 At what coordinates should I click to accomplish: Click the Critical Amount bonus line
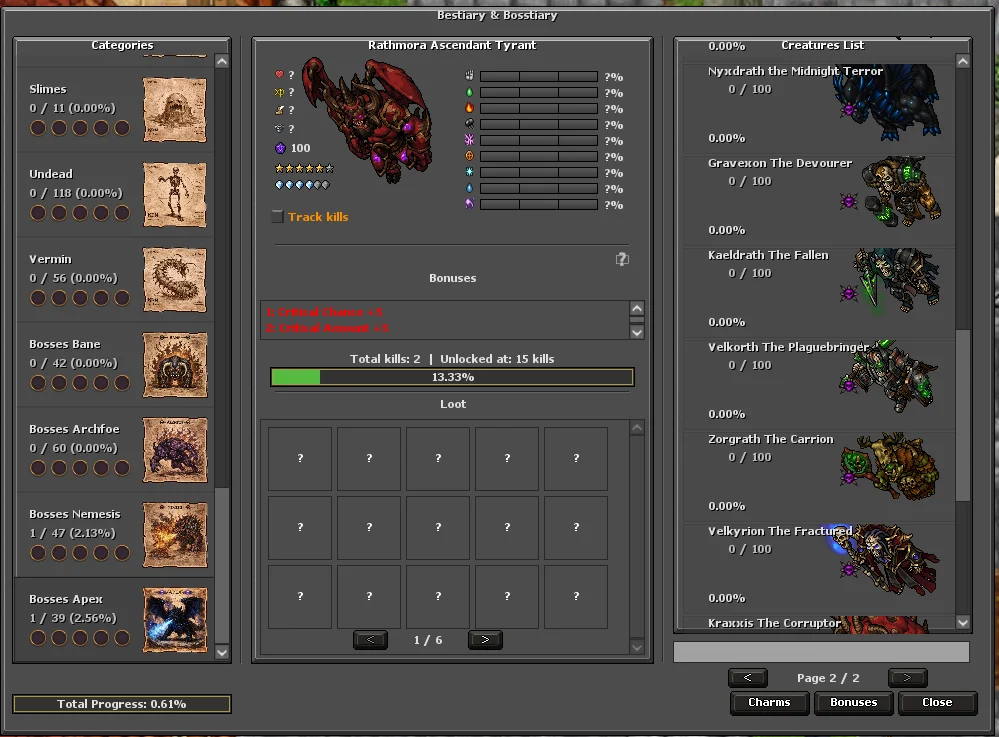click(327, 328)
